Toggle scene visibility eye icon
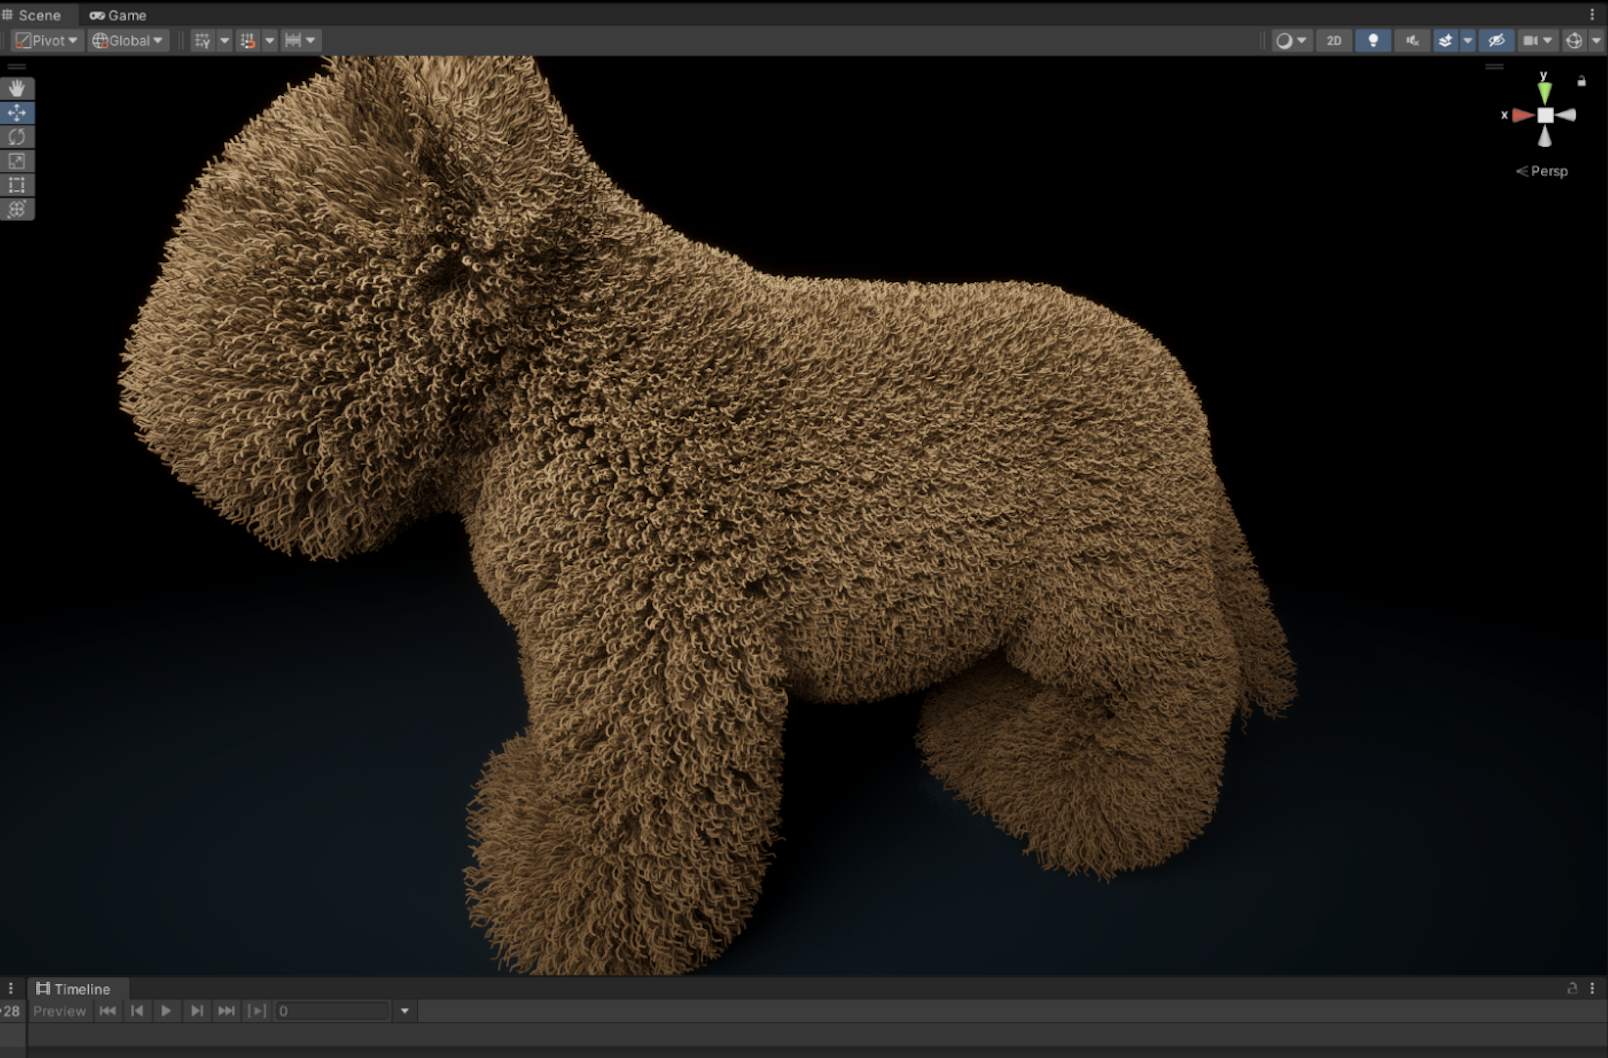 [x=1496, y=41]
